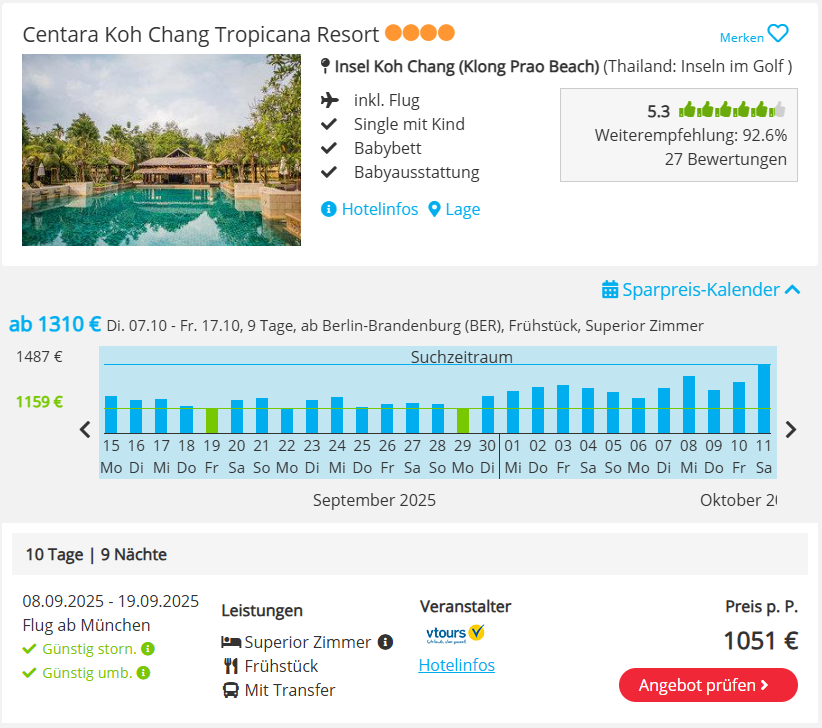The width and height of the screenshot is (822, 728).
Task: Open the resort pool photo
Action: tap(161, 150)
